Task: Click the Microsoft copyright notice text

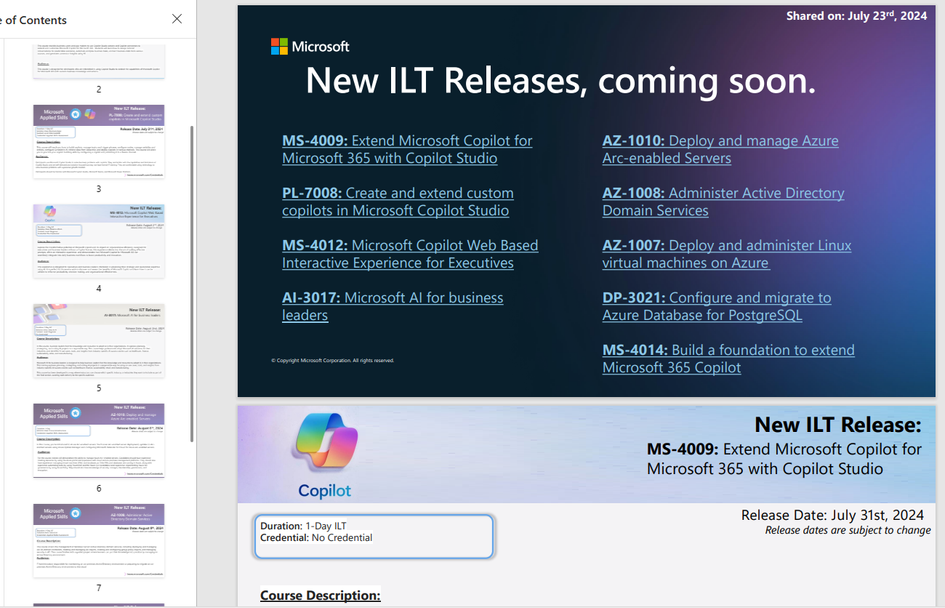Action: coord(333,360)
